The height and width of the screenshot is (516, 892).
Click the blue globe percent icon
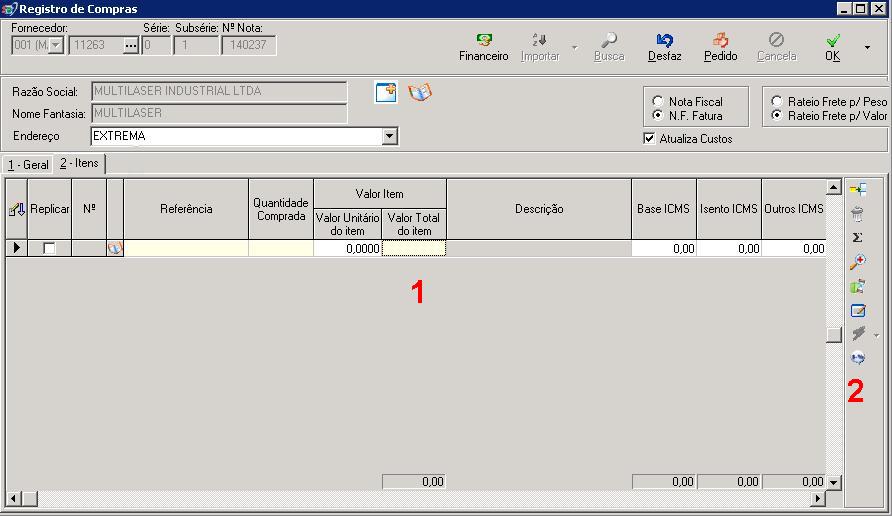(858, 358)
